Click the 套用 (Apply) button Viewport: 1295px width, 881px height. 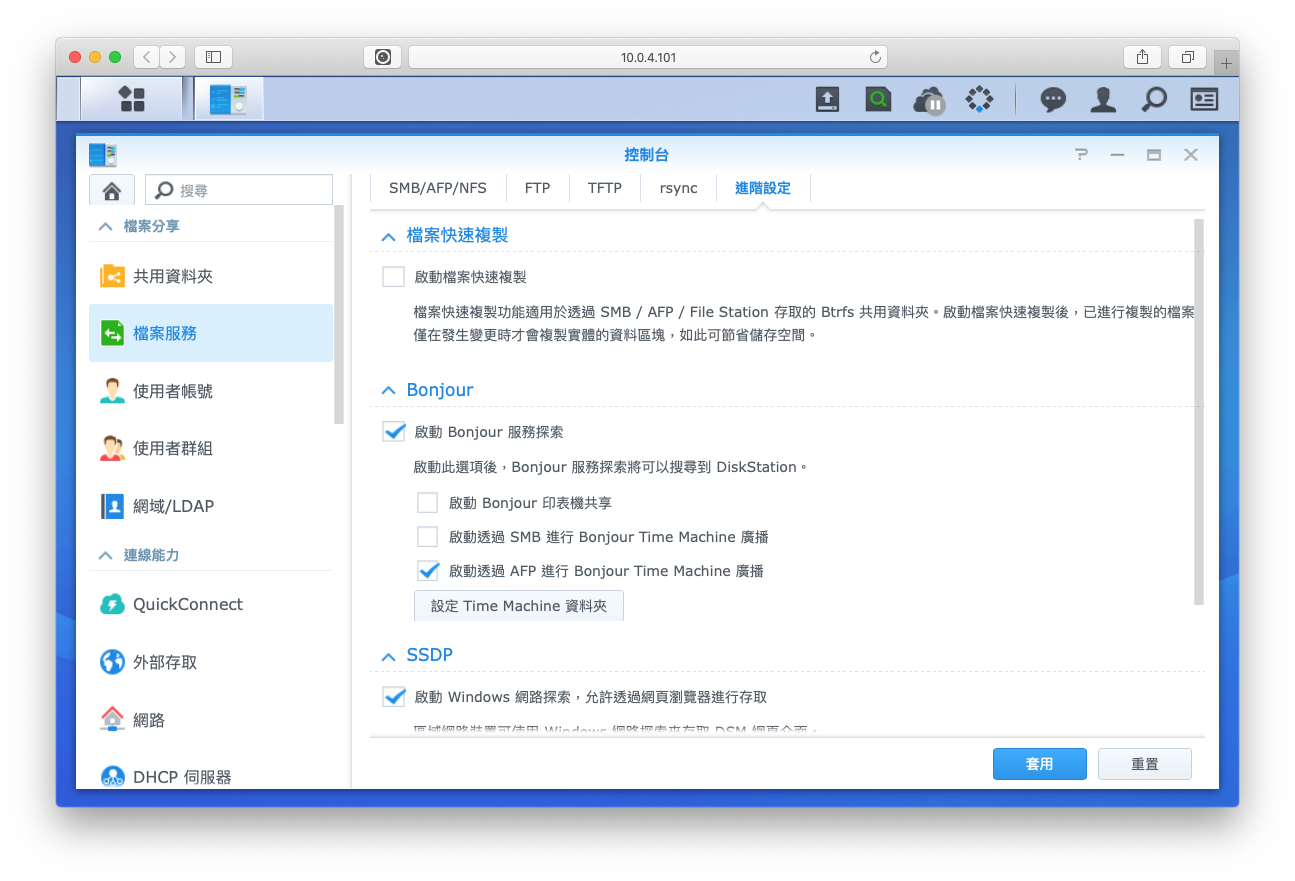(1040, 764)
